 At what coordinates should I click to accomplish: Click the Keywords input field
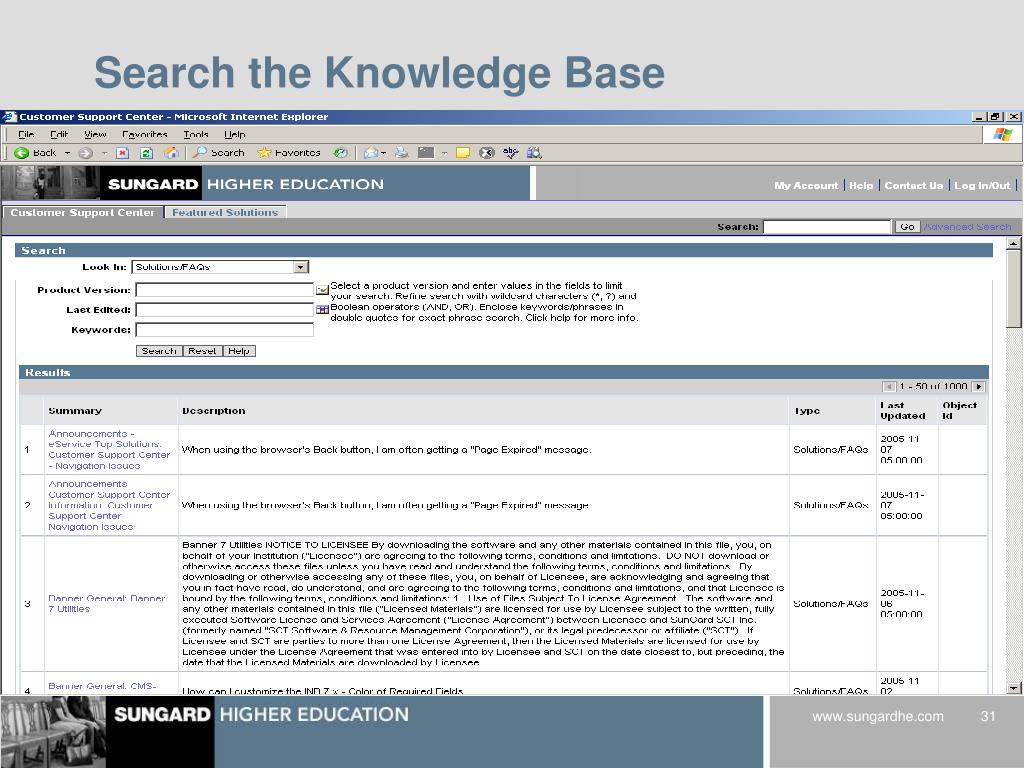pyautogui.click(x=225, y=330)
